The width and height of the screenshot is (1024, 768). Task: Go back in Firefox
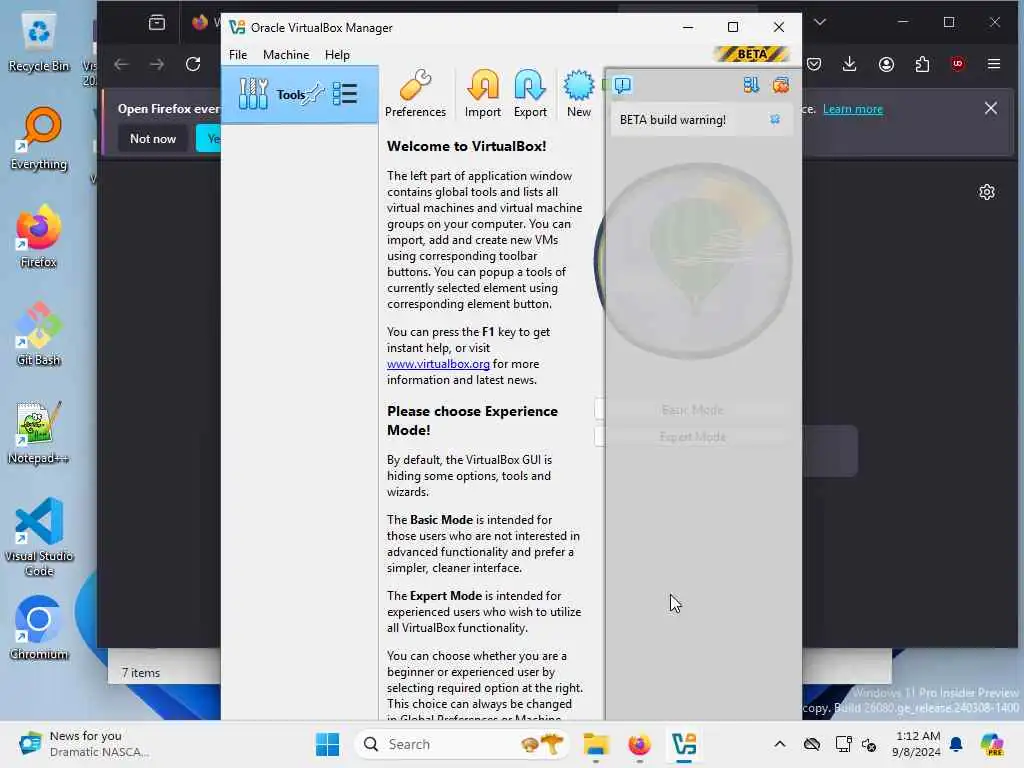pyautogui.click(x=121, y=64)
